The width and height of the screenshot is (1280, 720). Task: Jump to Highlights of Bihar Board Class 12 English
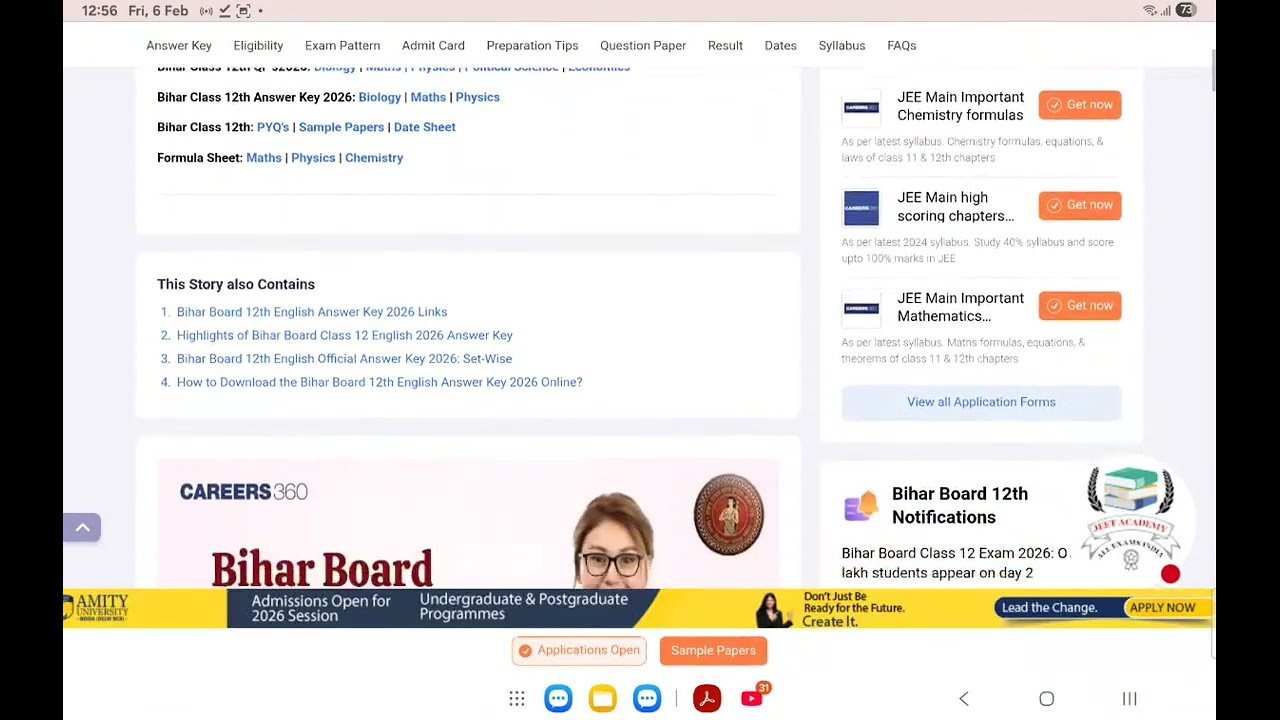[x=345, y=335]
